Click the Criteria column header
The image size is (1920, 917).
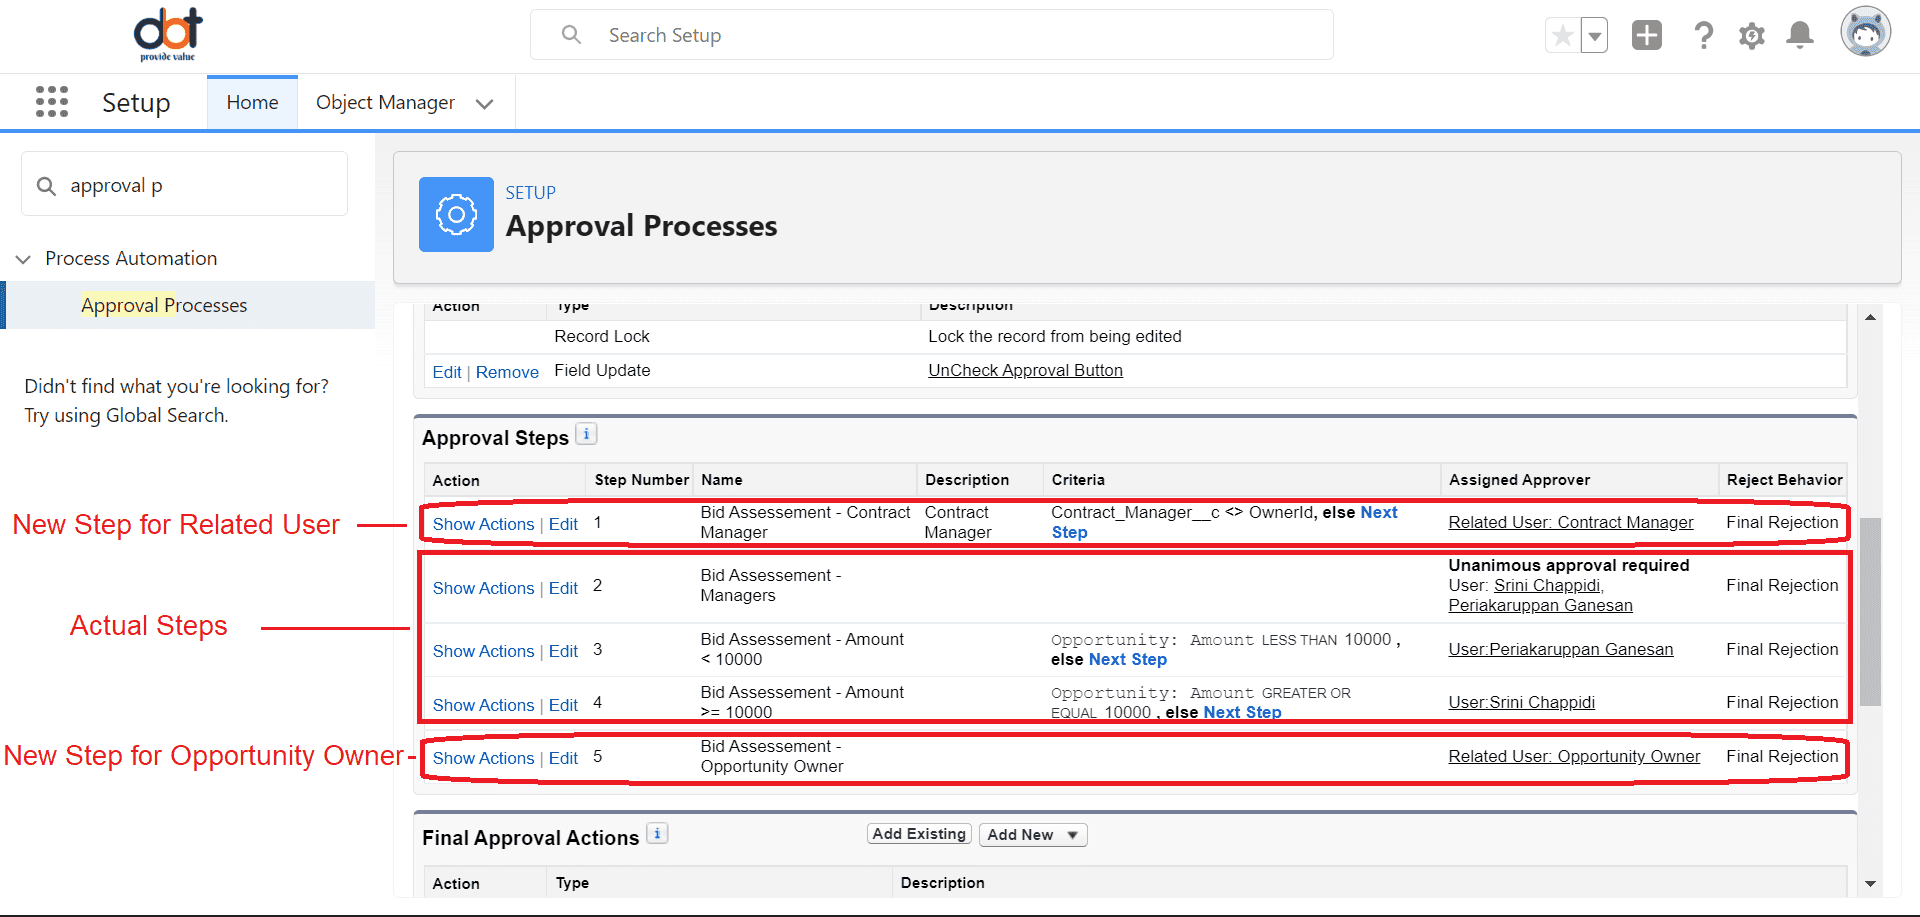(1078, 480)
